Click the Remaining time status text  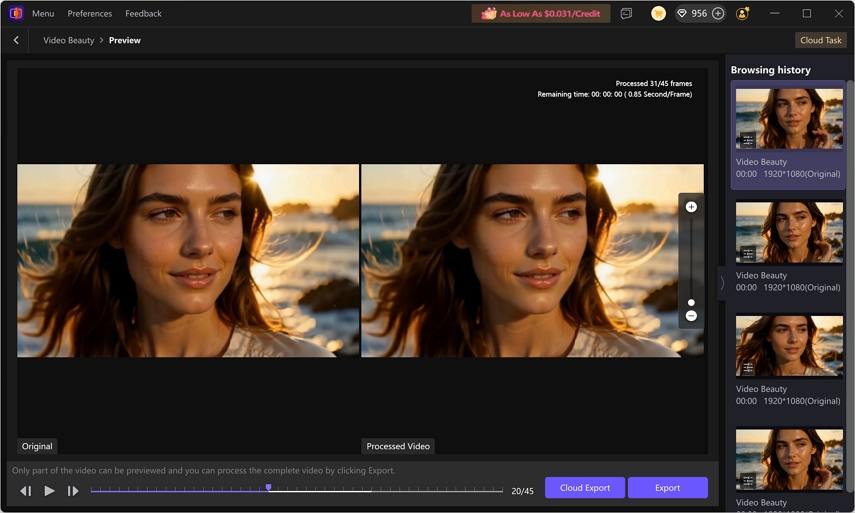click(615, 94)
